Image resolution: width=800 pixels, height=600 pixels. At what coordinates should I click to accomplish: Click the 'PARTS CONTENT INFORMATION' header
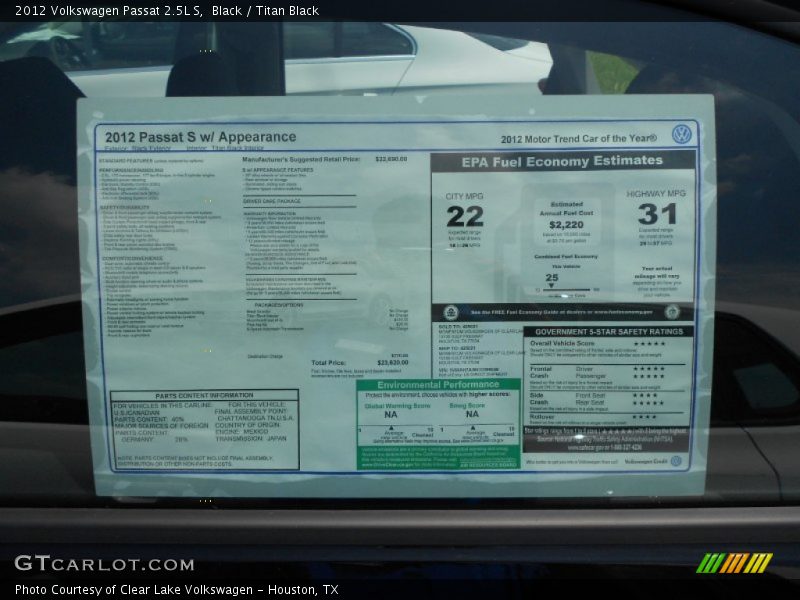(x=204, y=395)
